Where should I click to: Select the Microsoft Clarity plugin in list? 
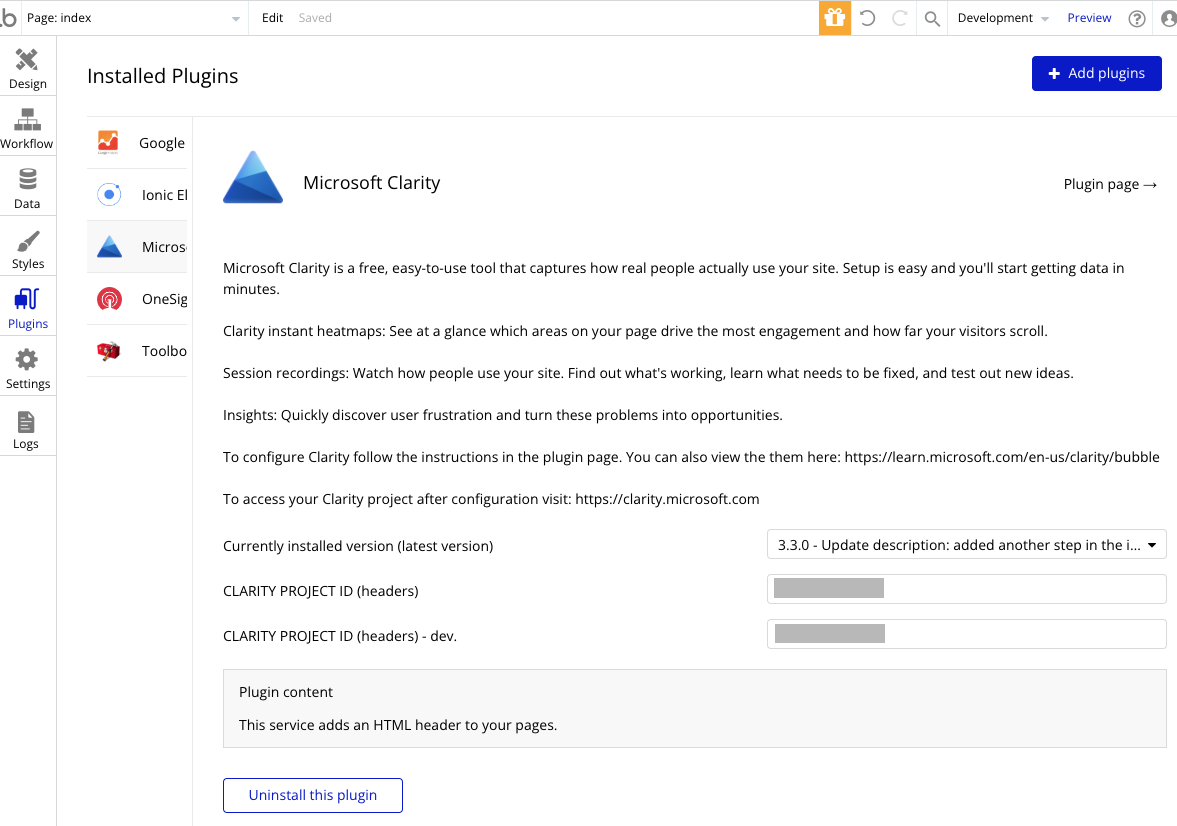coord(137,247)
